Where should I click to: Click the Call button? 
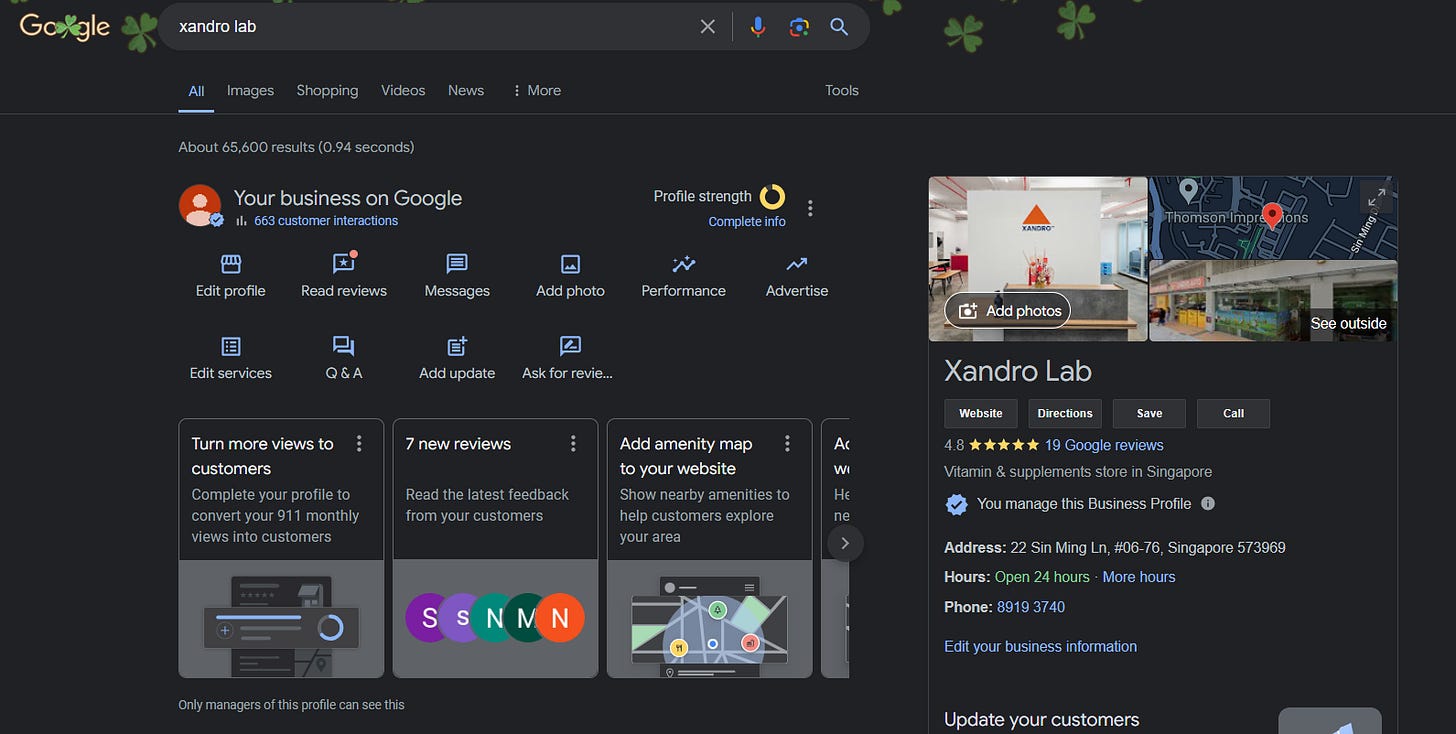(x=1234, y=413)
